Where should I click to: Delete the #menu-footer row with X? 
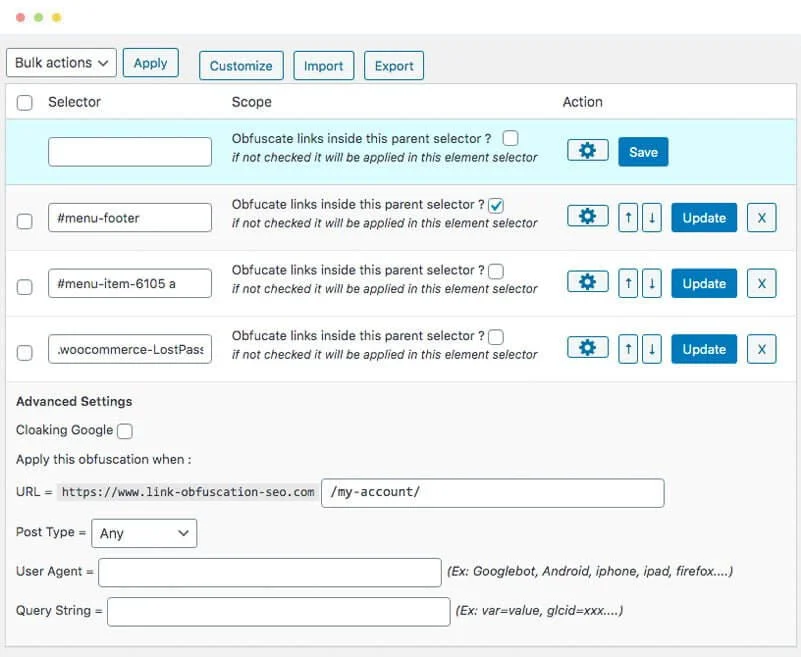coord(761,218)
